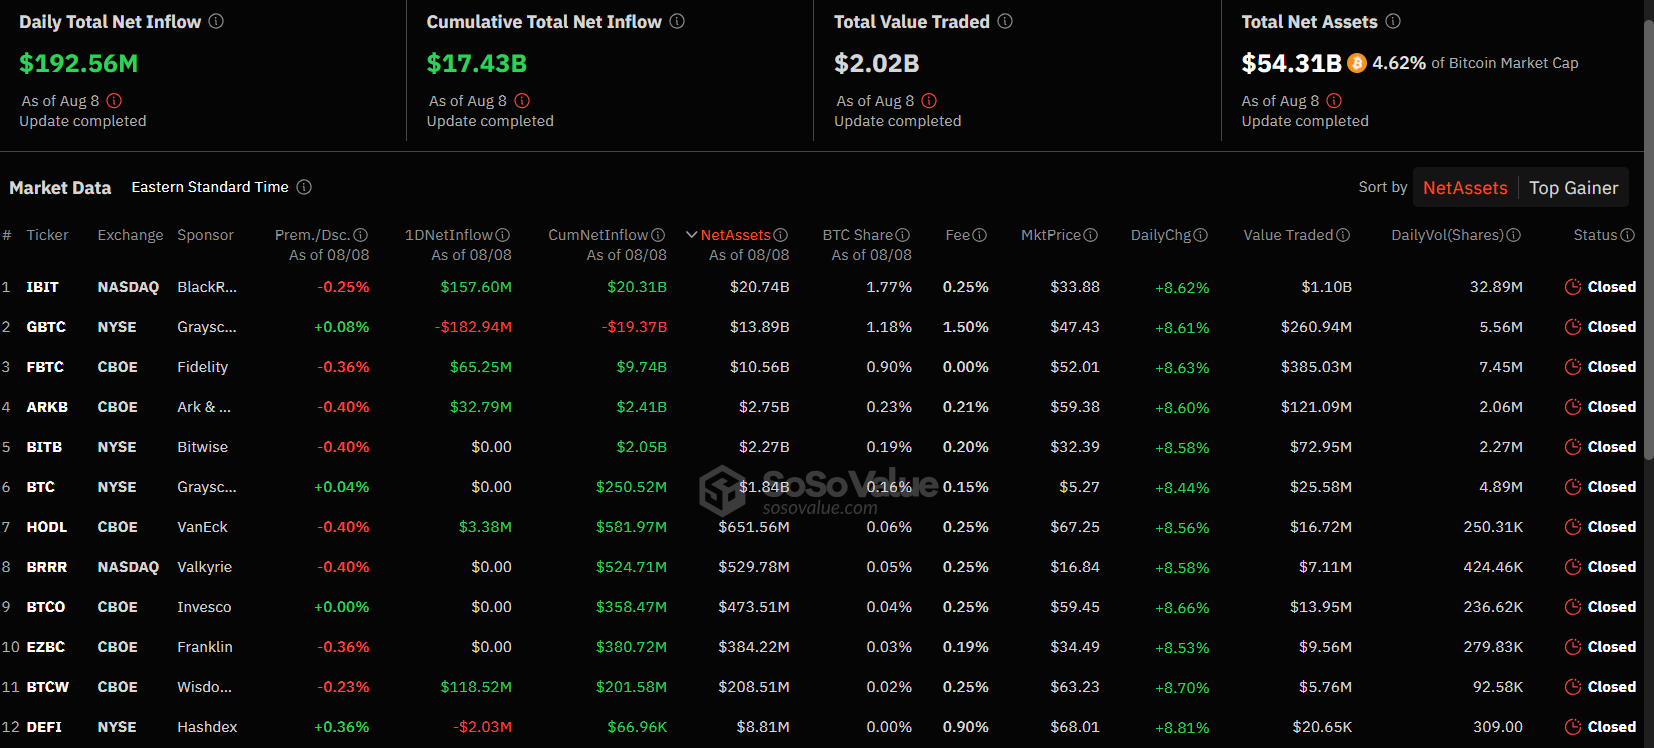Click info icon on NetAssets column header
Screen dimensions: 1654x748
tap(781, 235)
